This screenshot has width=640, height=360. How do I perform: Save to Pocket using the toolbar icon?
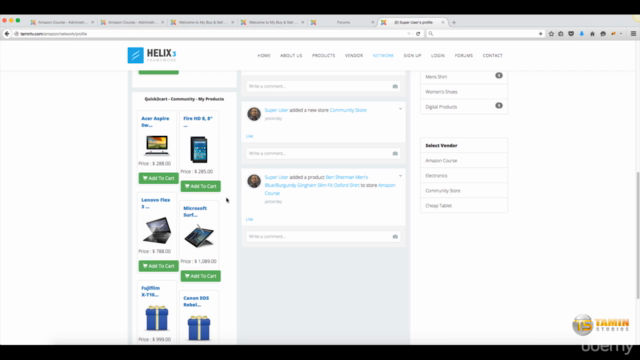point(571,34)
